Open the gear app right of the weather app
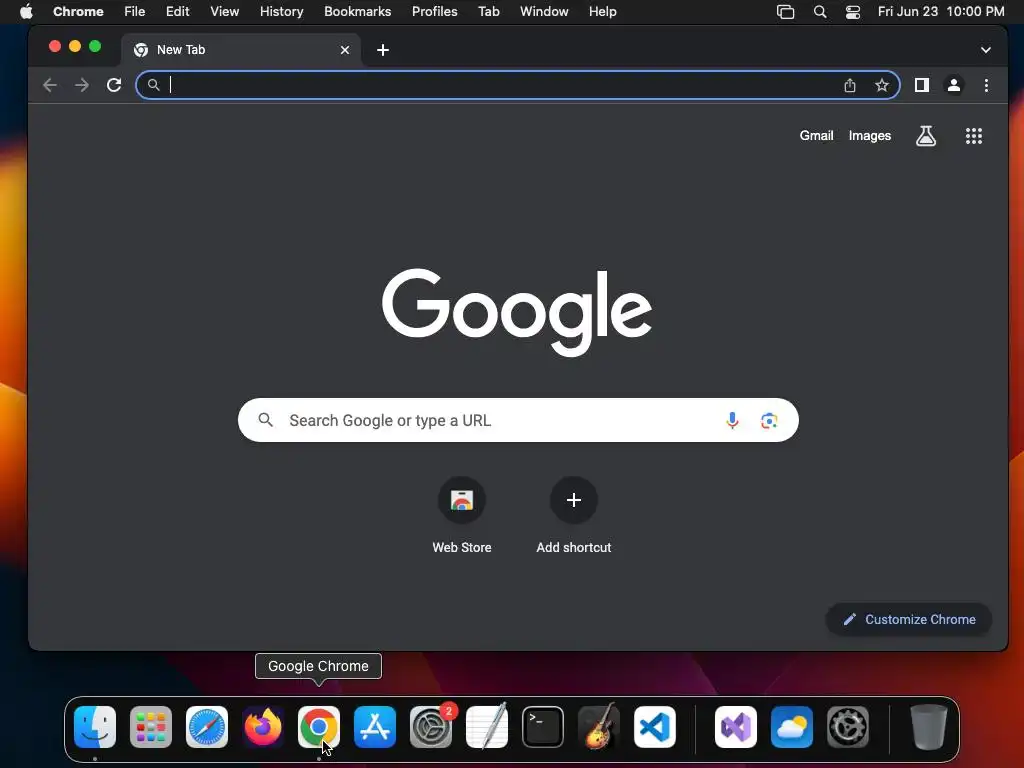 click(x=848, y=727)
